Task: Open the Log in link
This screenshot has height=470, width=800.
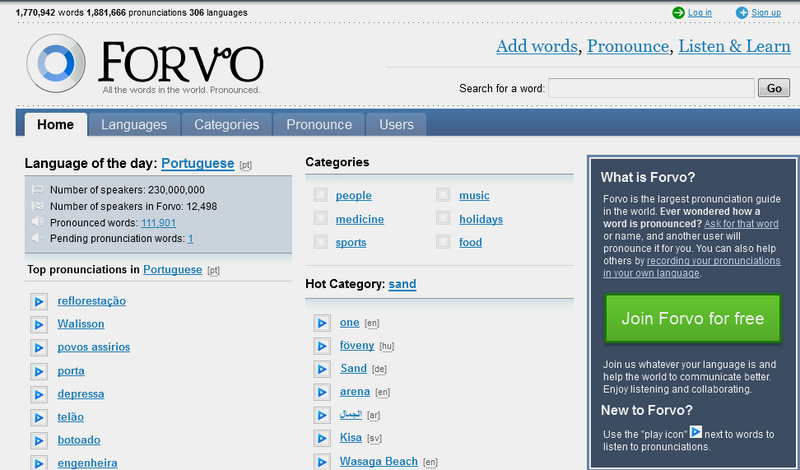Action: pyautogui.click(x=699, y=13)
